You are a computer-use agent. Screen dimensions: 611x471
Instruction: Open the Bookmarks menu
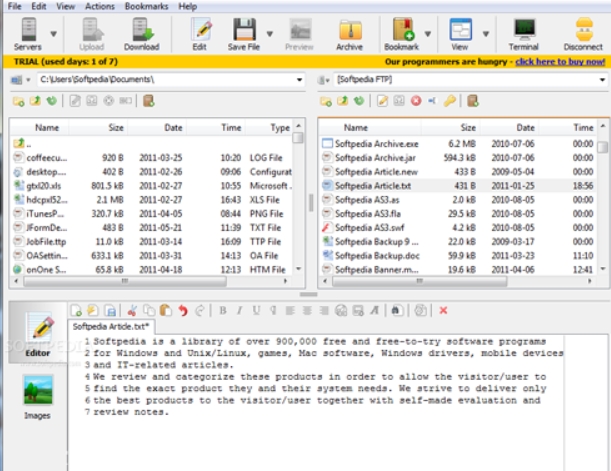[146, 6]
